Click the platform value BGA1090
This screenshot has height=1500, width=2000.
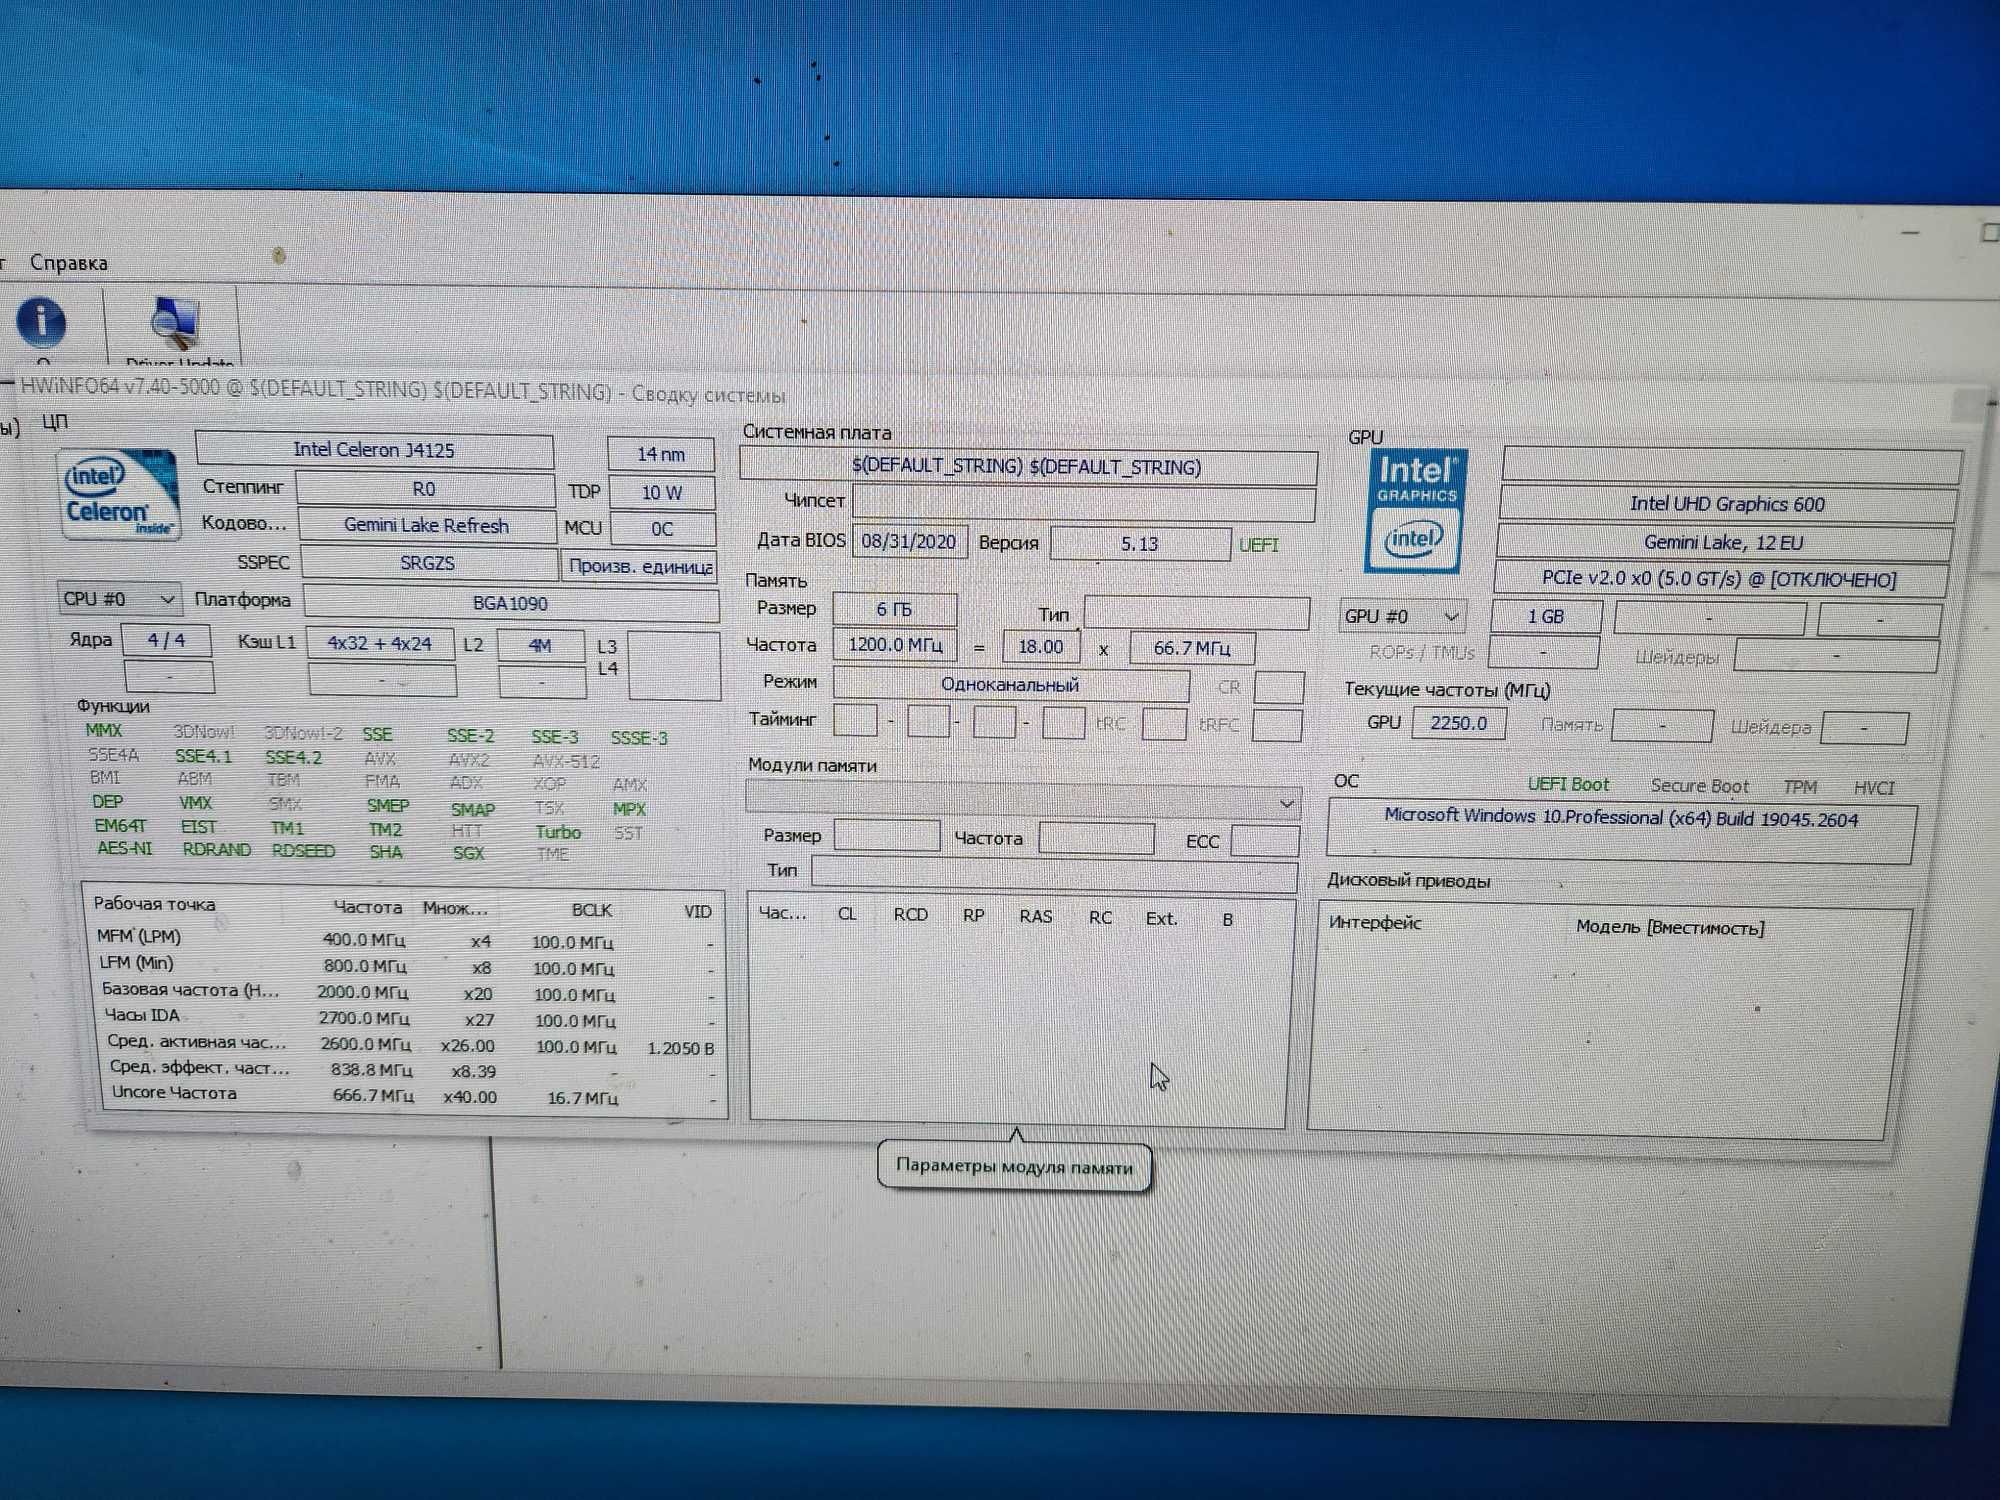(511, 604)
